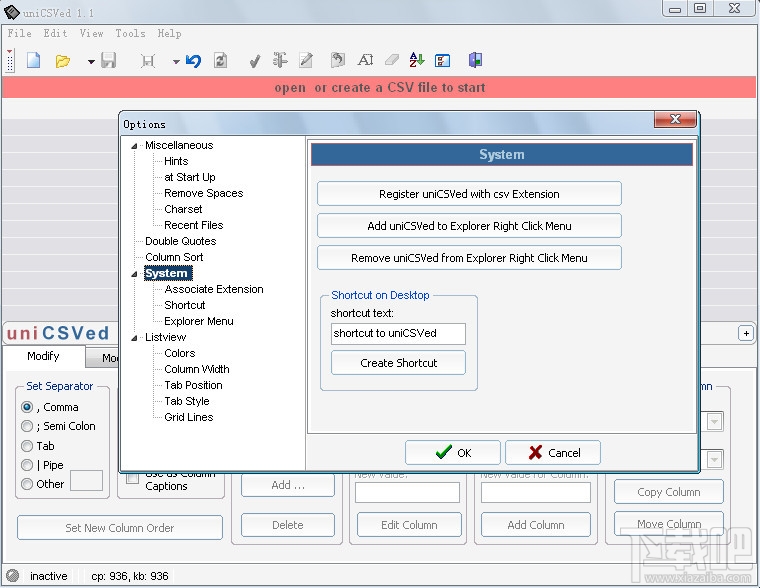The height and width of the screenshot is (588, 760).
Task: Select the Pipe separator radio button
Action: click(x=27, y=465)
